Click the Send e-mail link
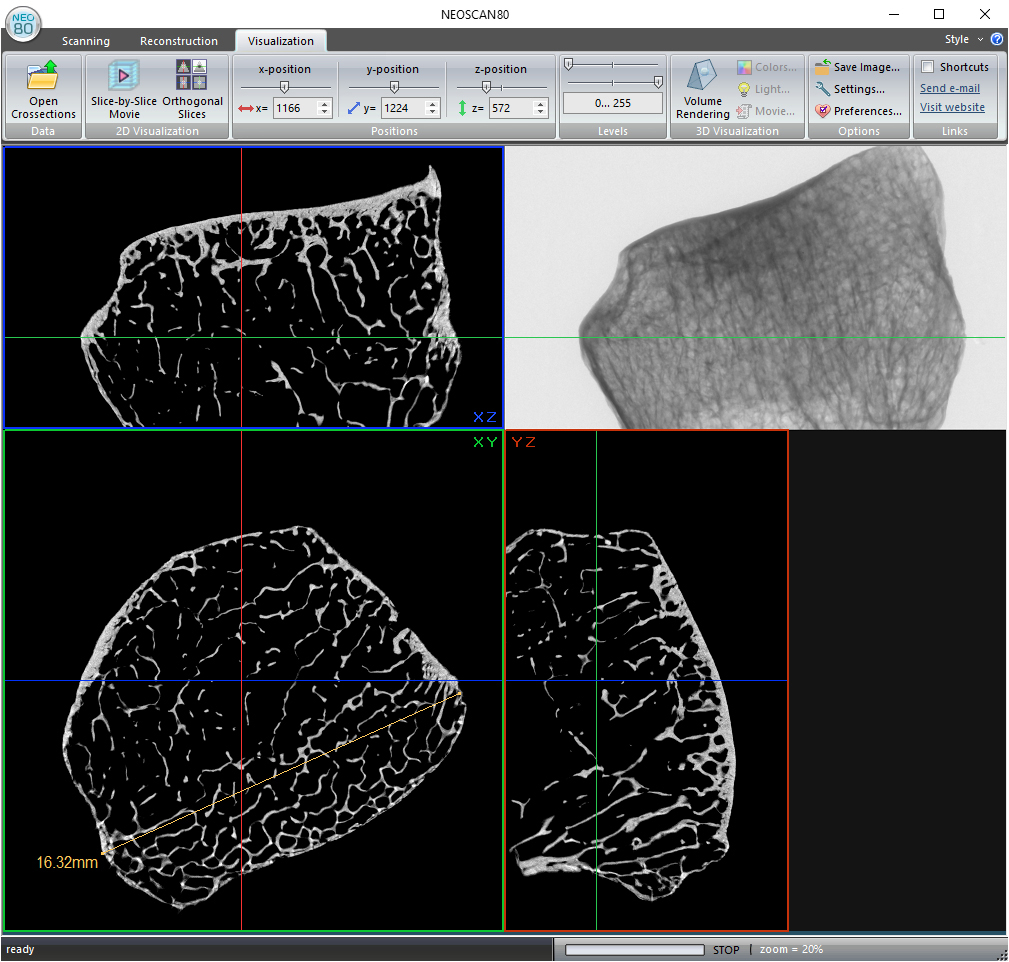1009x962 pixels. coord(949,88)
